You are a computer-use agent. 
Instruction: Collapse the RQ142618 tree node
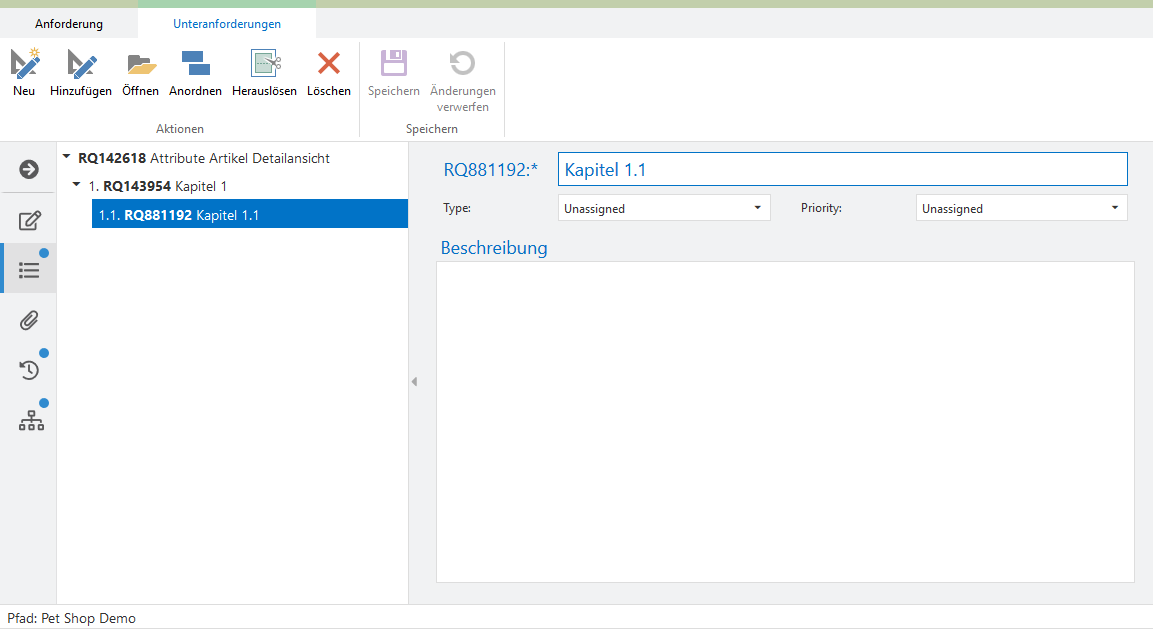click(67, 157)
